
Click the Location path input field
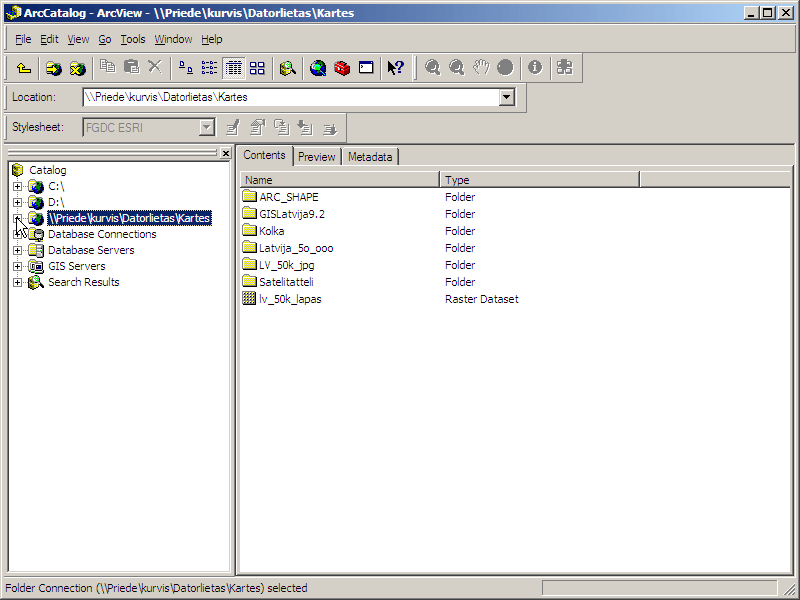pyautogui.click(x=291, y=97)
